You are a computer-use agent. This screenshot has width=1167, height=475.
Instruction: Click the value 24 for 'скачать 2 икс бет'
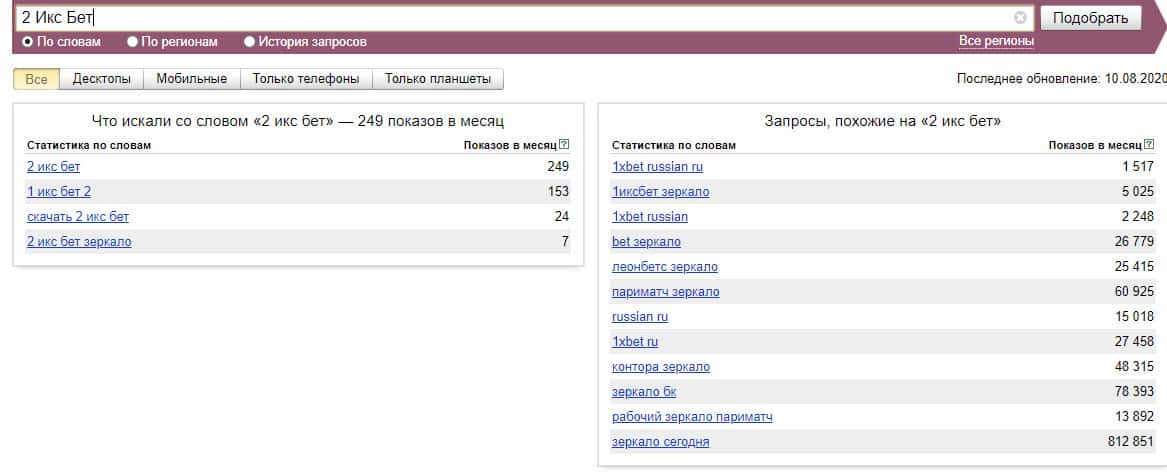[562, 217]
